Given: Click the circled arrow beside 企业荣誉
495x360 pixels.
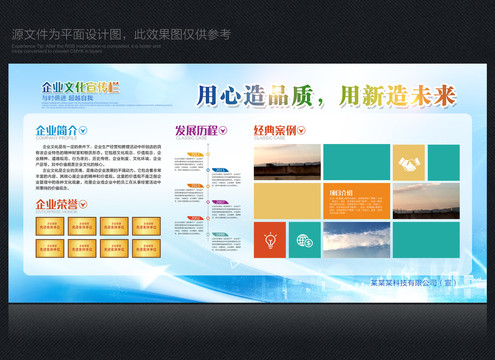Looking at the screenshot, I should [83, 204].
